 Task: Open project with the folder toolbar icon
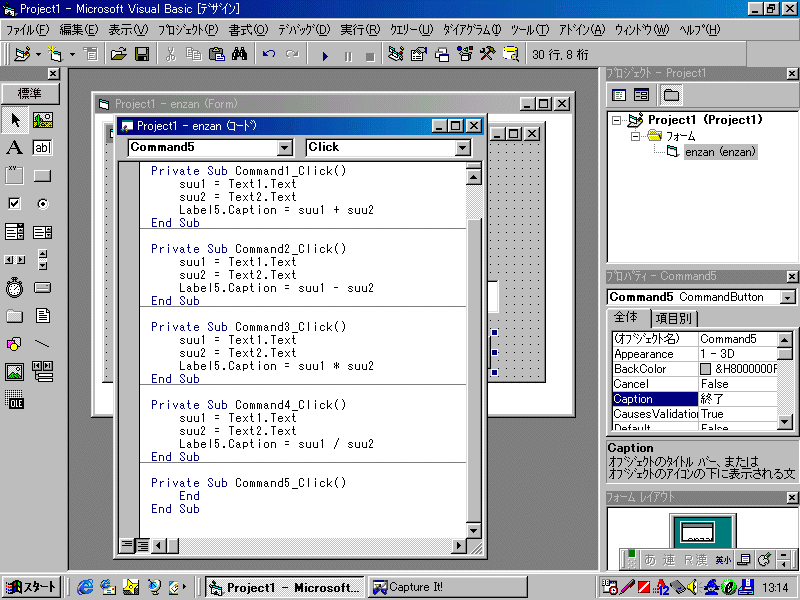118,54
